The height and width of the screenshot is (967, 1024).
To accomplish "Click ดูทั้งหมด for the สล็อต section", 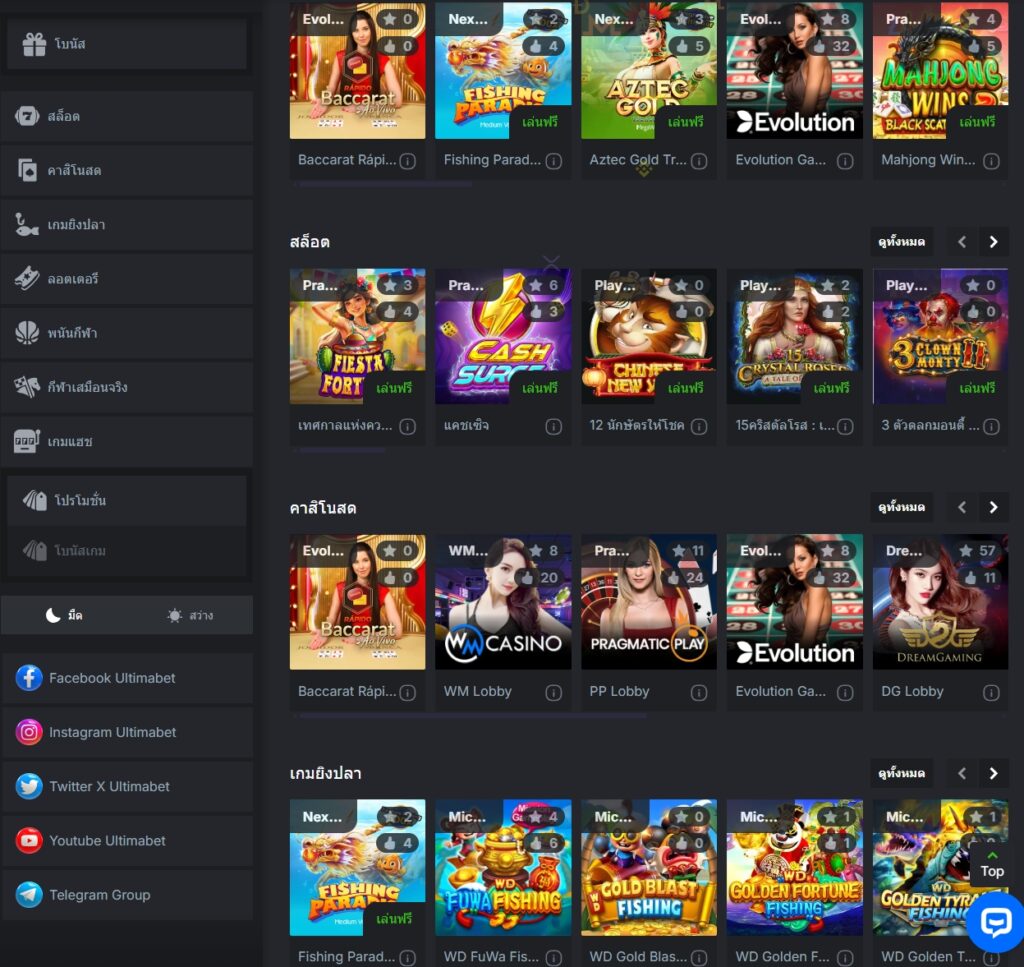I will pos(901,242).
